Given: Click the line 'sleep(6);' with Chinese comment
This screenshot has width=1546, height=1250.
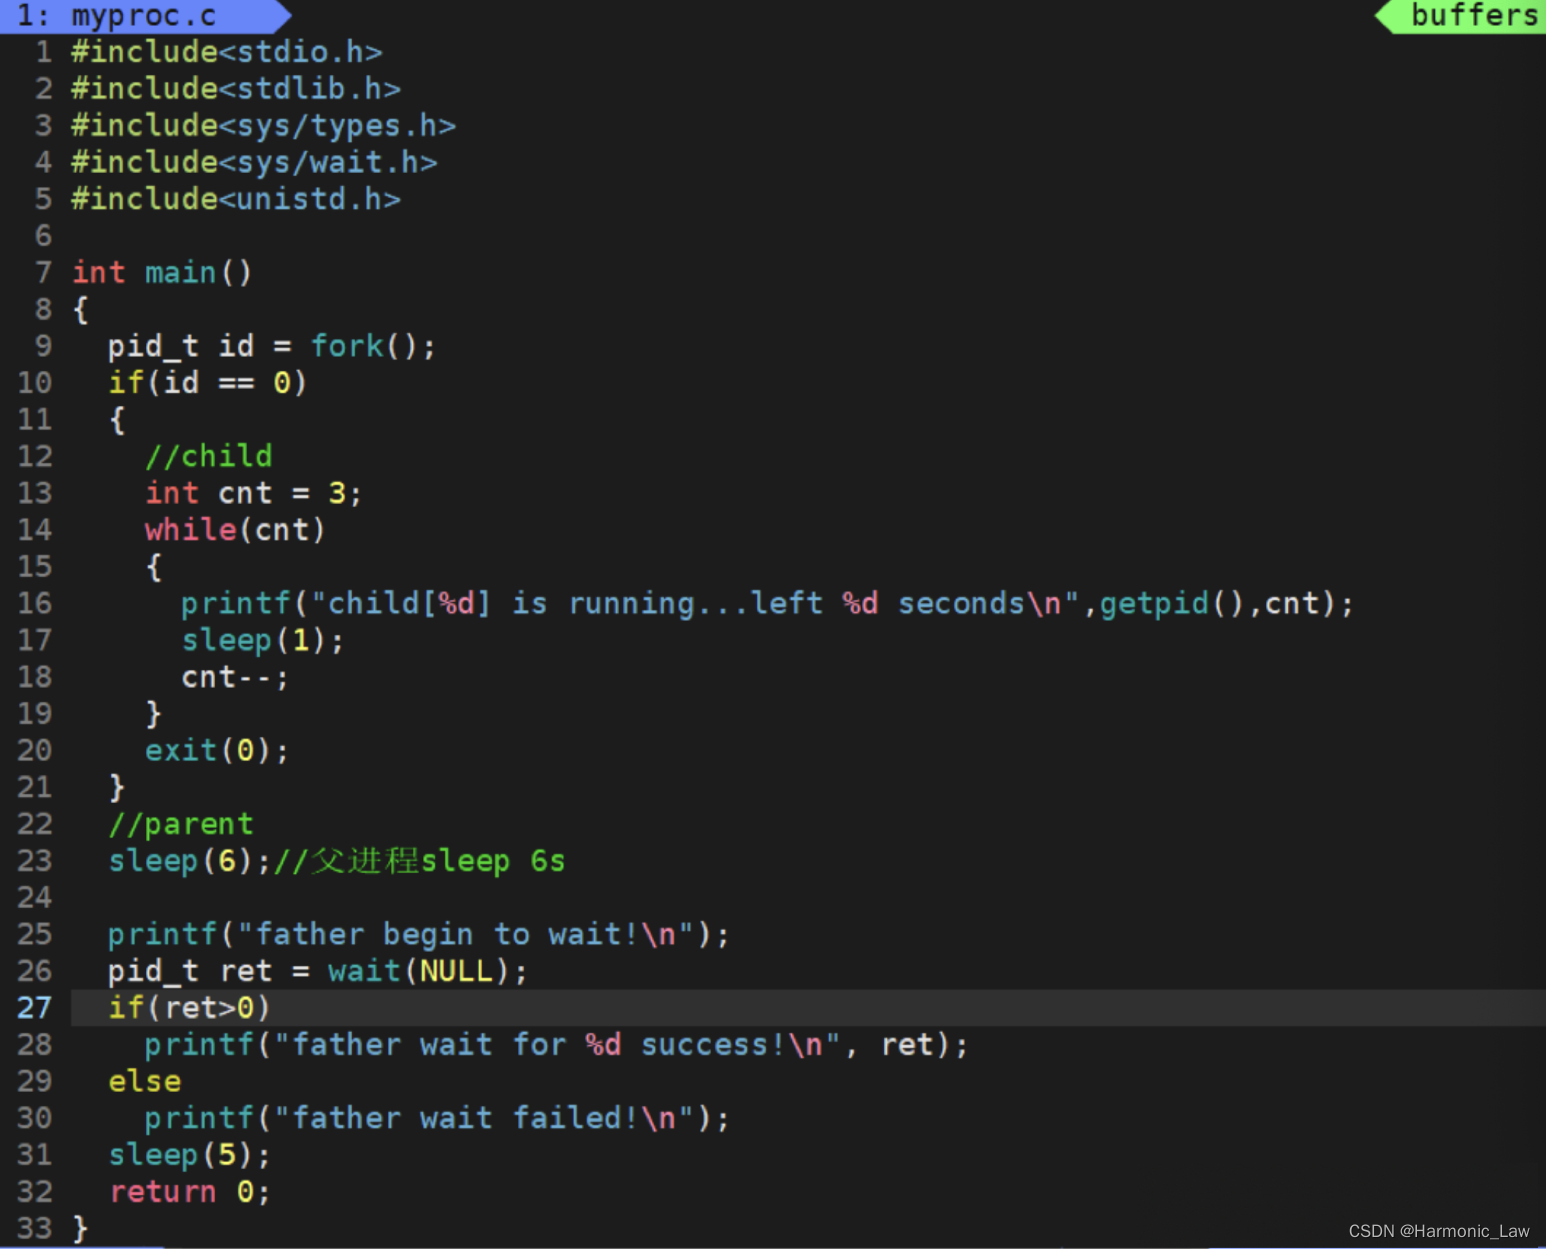Looking at the screenshot, I should click(x=336, y=861).
